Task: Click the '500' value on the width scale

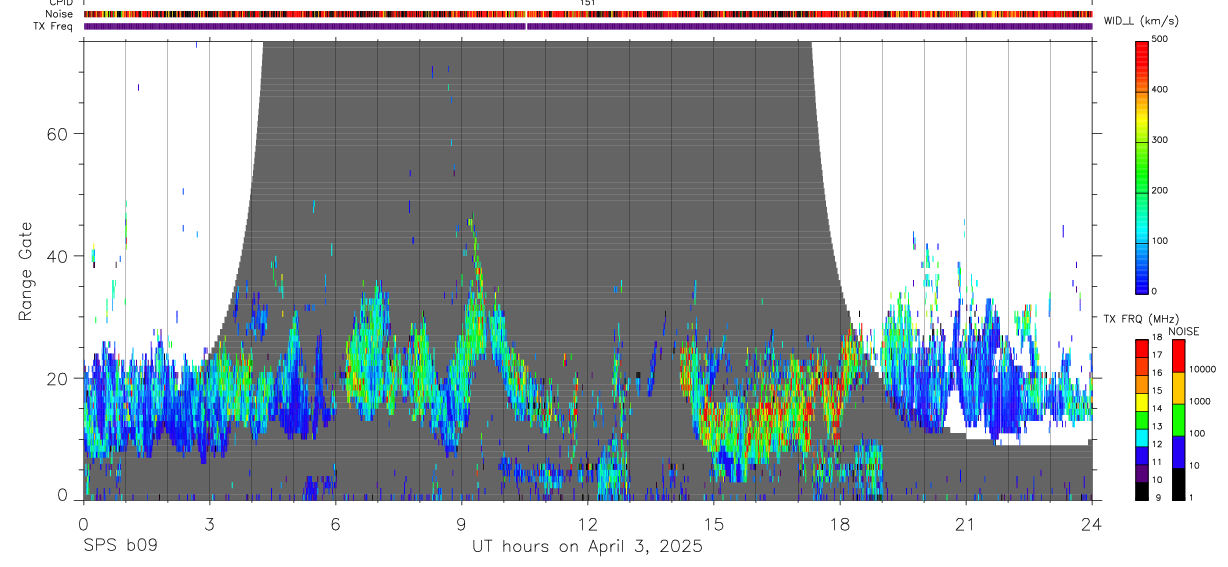Action: [1160, 39]
